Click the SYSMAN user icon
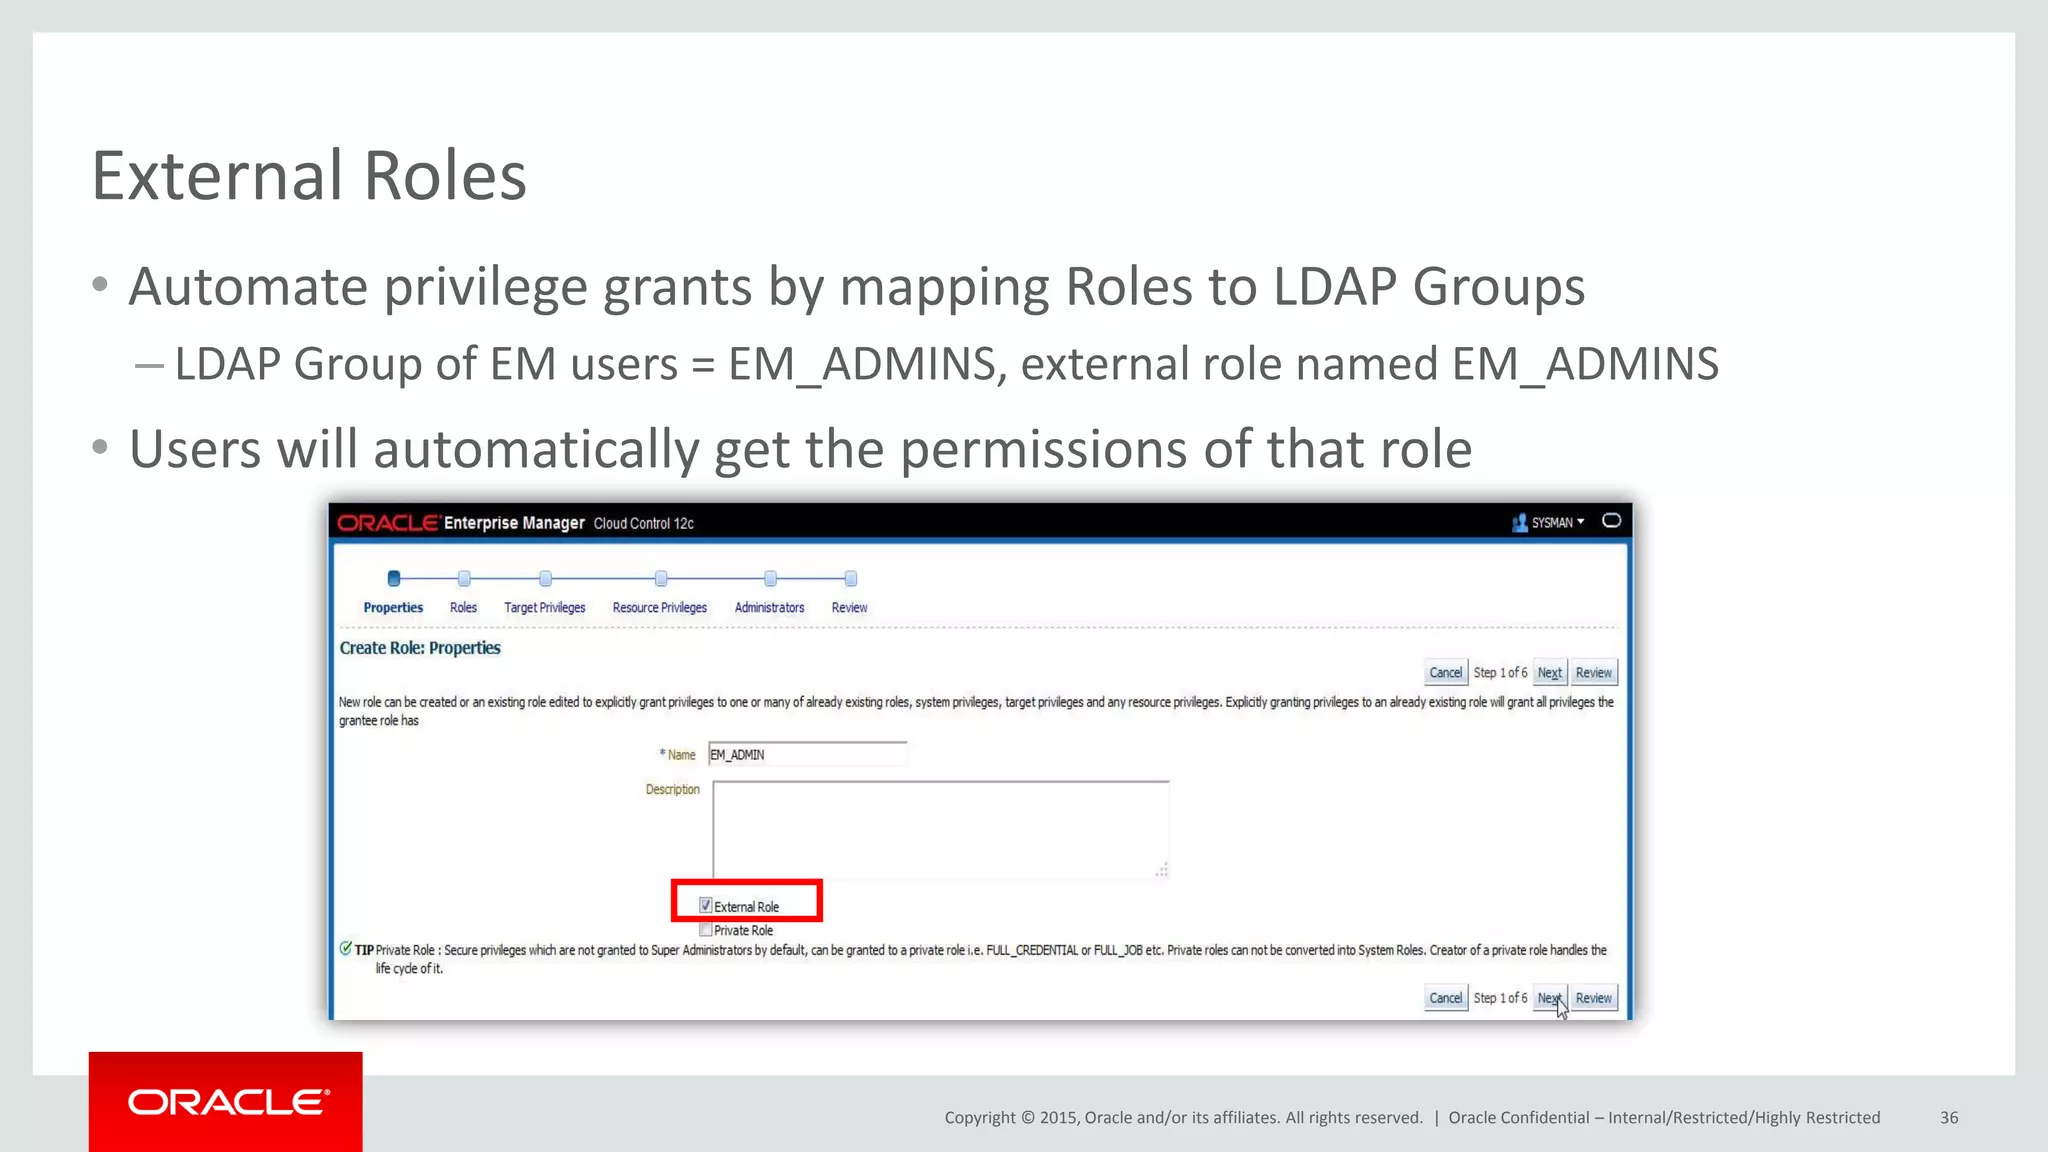This screenshot has height=1152, width=2048. [1519, 523]
